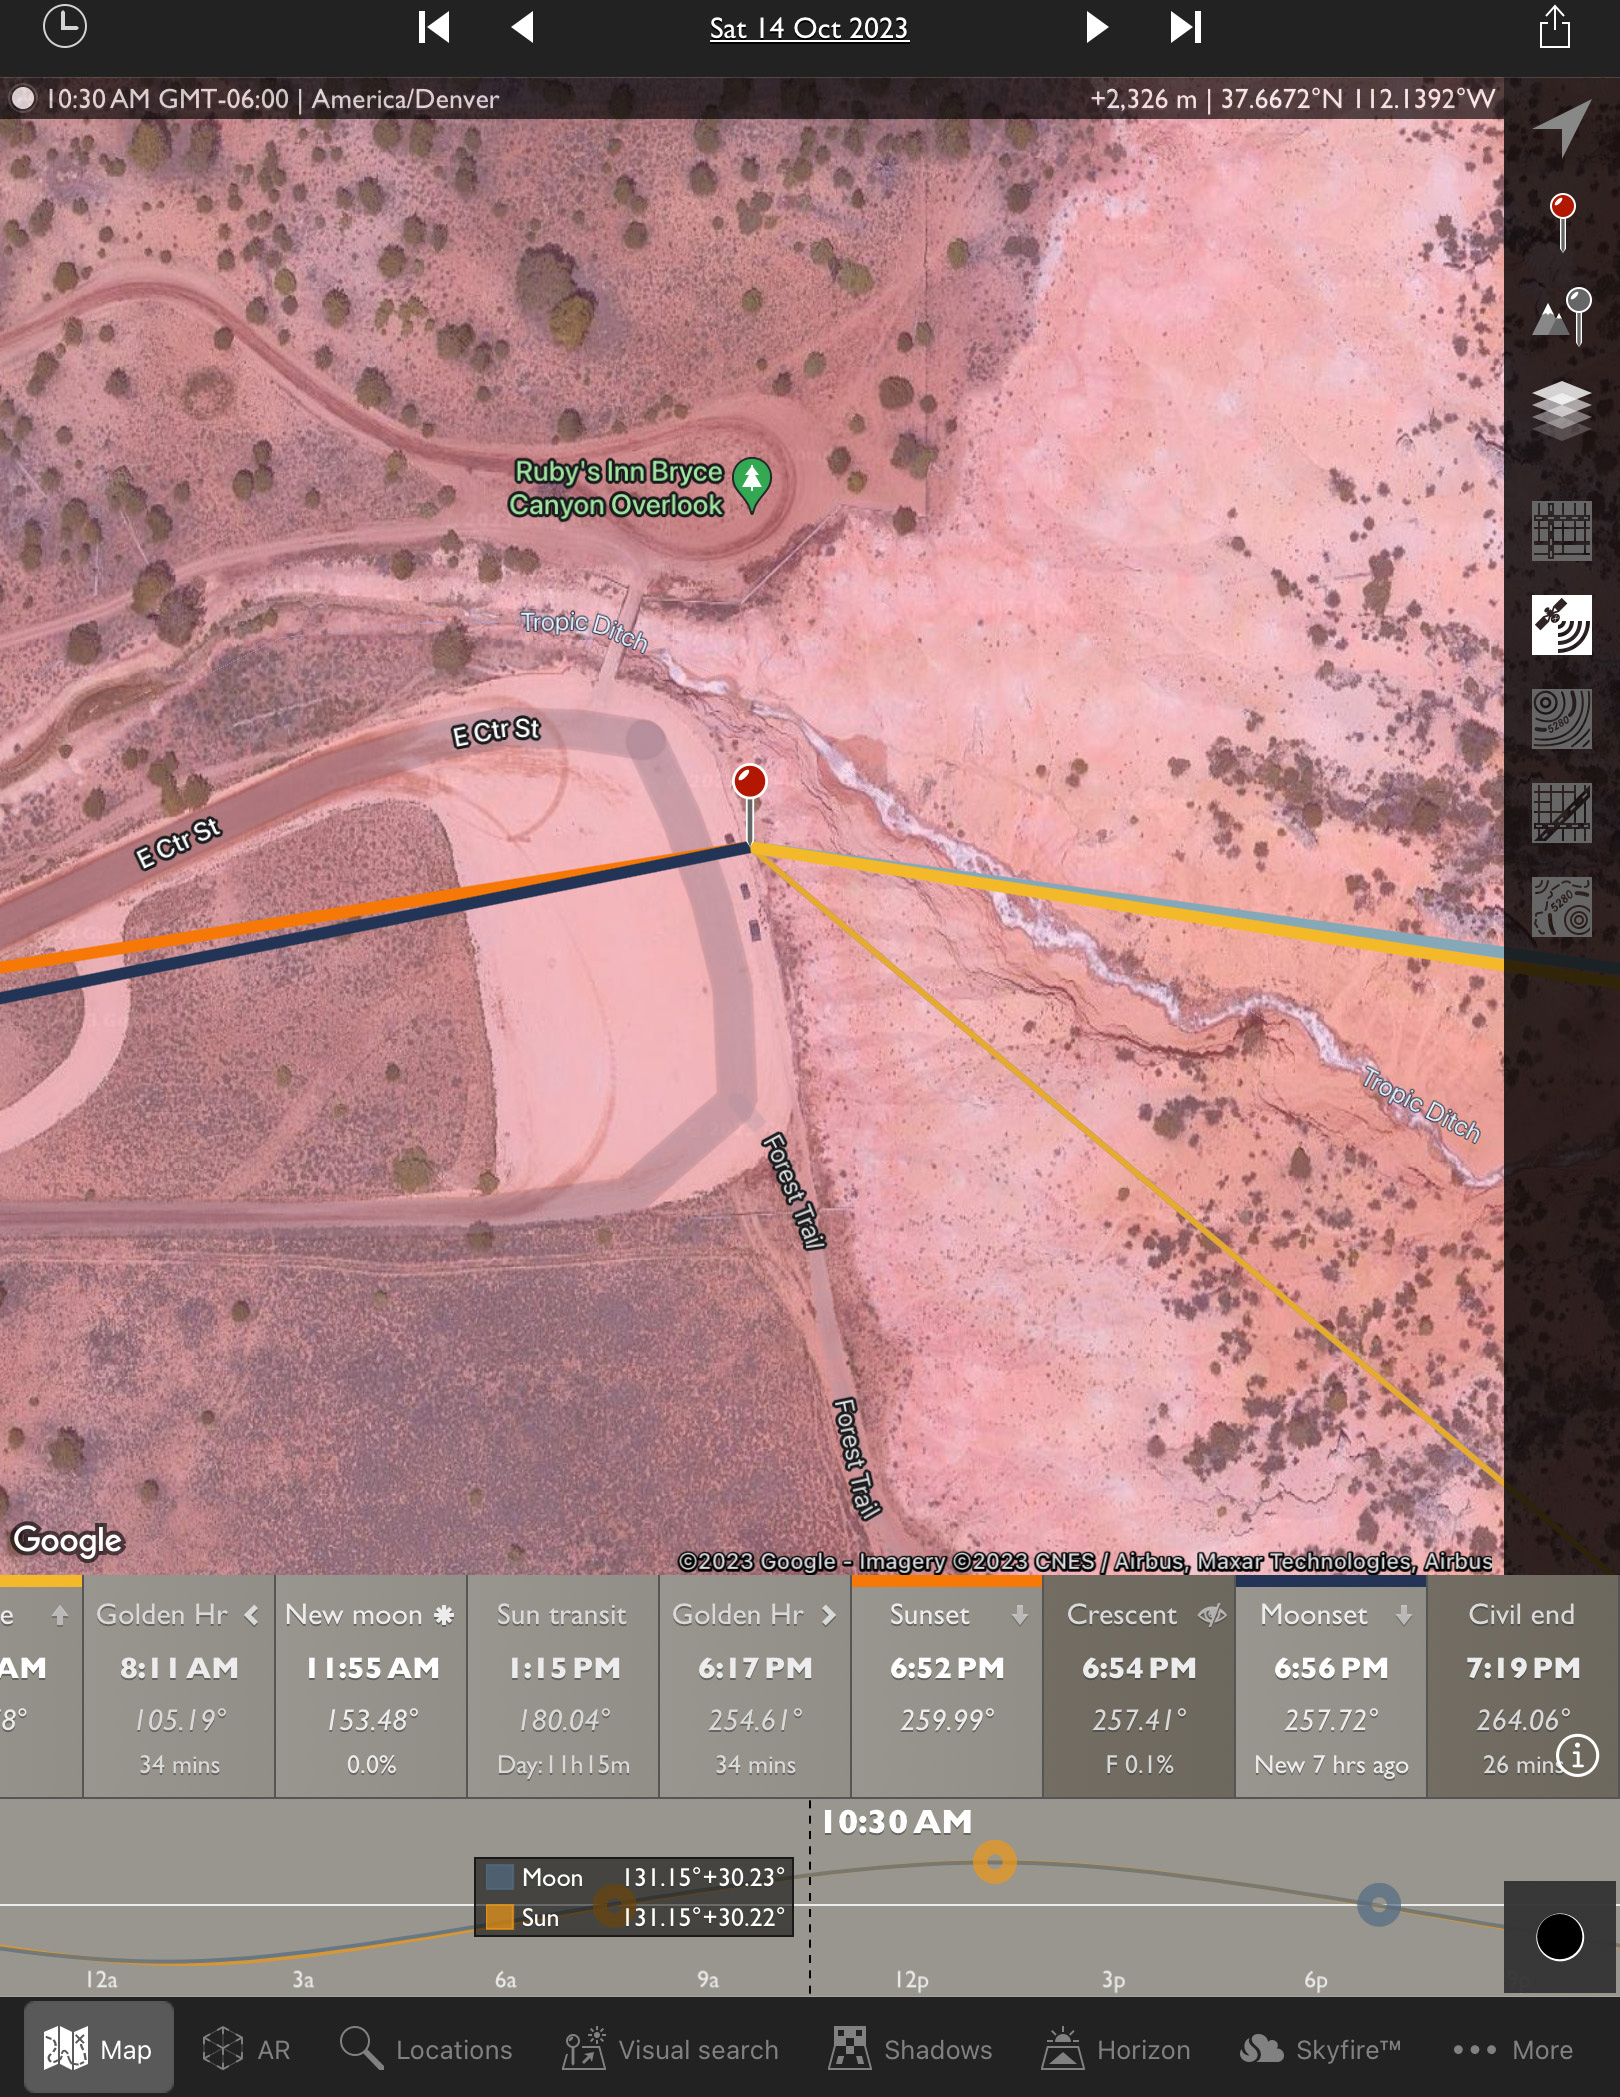Screen dimensions: 1620x2097
Task: Toggle Crescent moon visibility eye icon
Action: 1212,1615
